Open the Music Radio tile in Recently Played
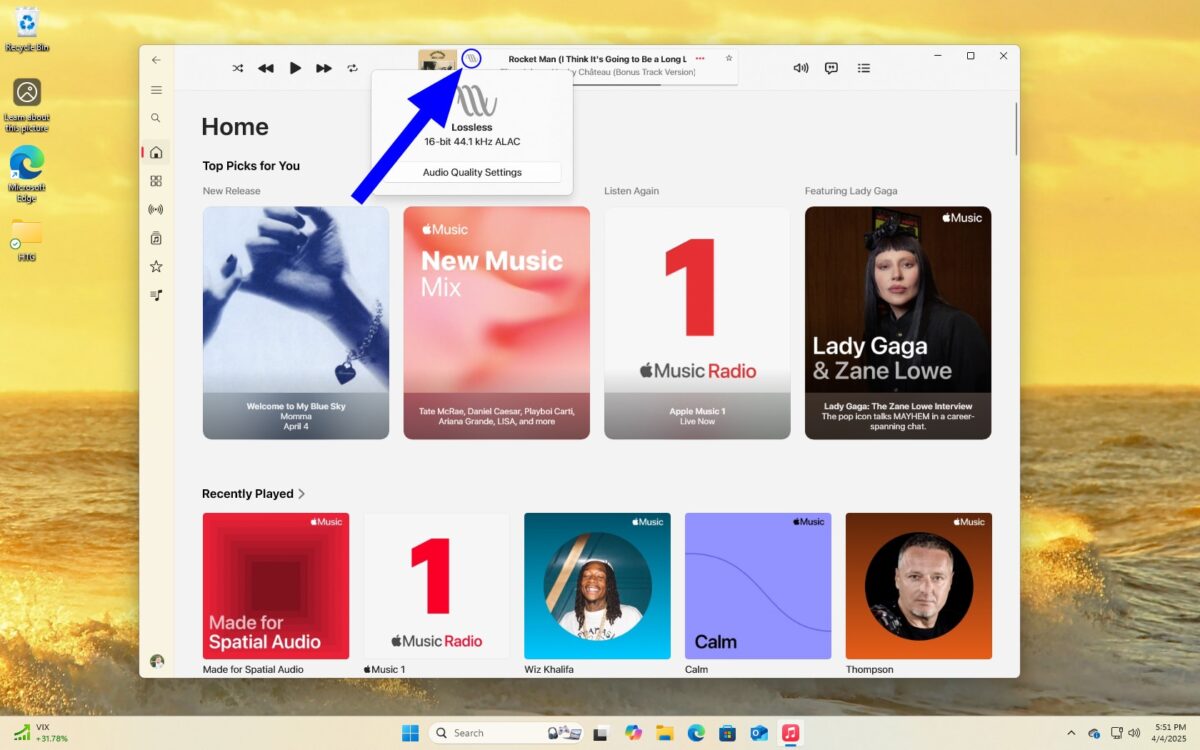 (436, 586)
